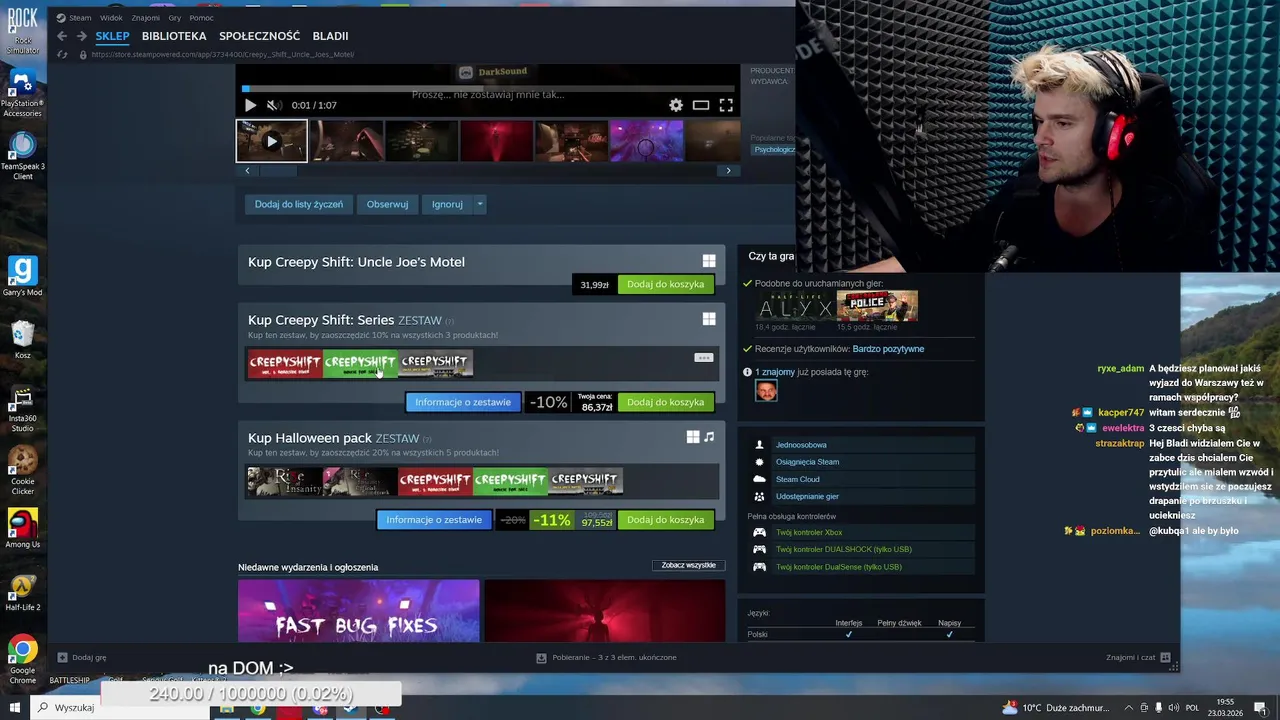Add Halloween pack bundle to cart
This screenshot has height=720, width=1280.
tap(665, 520)
